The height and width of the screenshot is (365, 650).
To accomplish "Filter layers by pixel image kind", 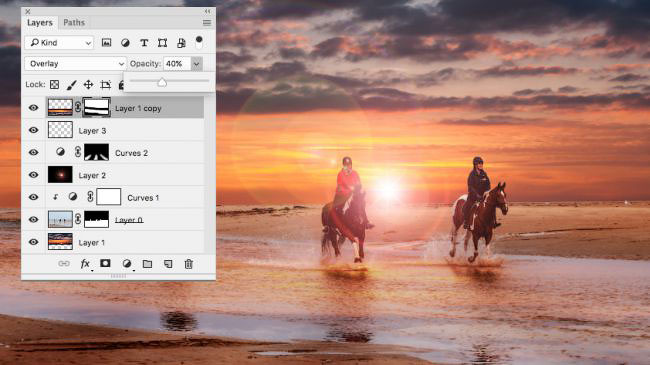I will 107,43.
